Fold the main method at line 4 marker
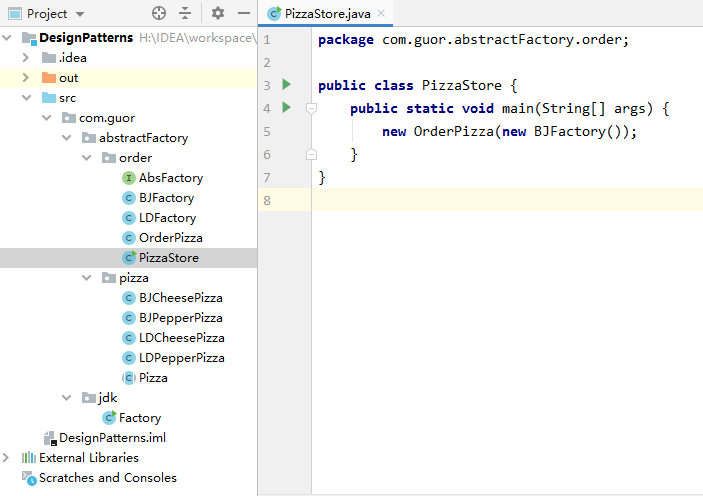Image resolution: width=703 pixels, height=496 pixels. 311,108
